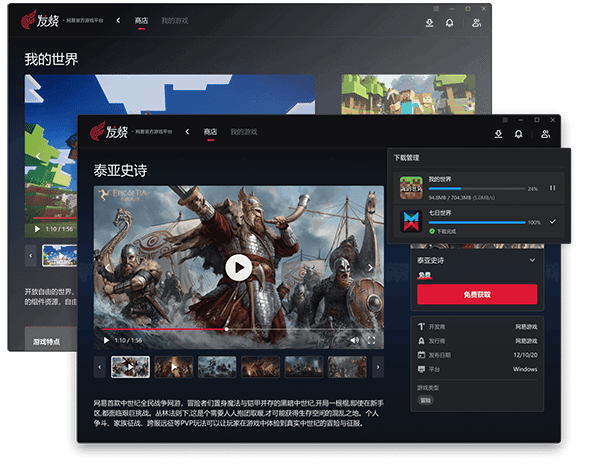600x466 pixels.
Task: Go back using the arrow beside 商店
Action: pos(189,132)
